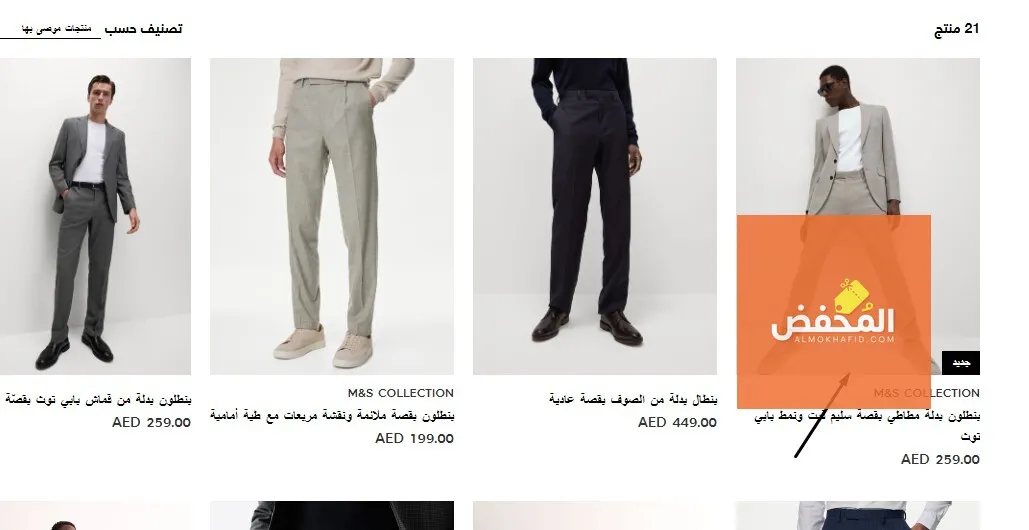Open the puppytooth fabric suit trousers title

[97, 399]
